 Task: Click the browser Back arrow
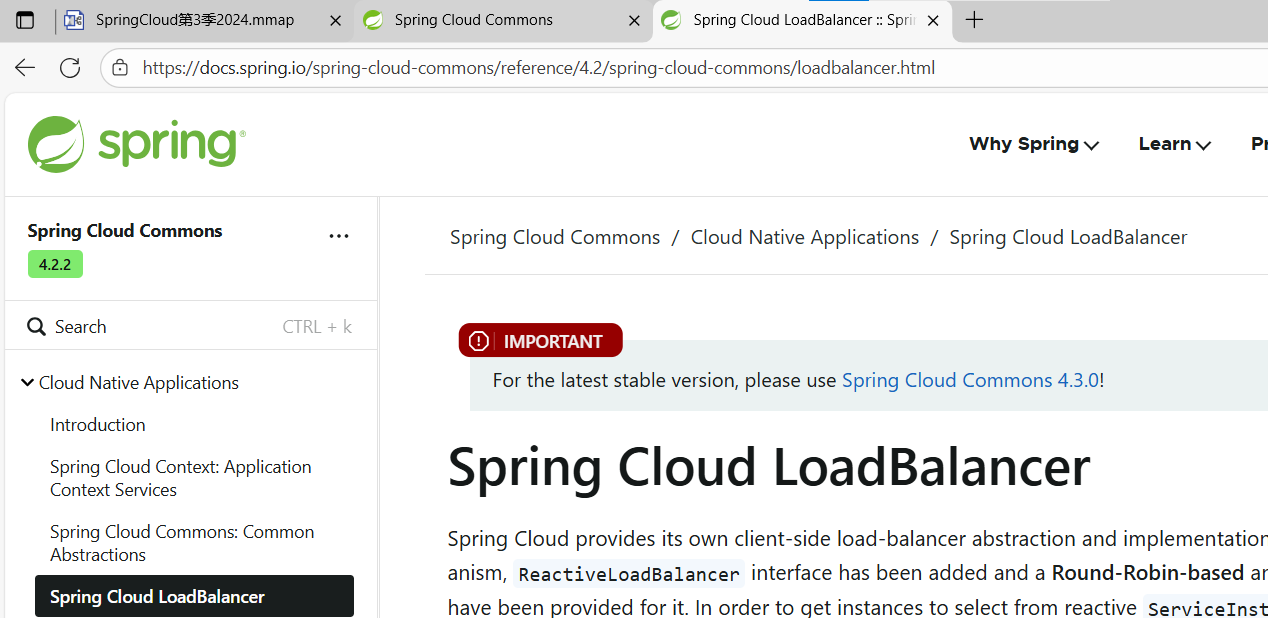point(25,68)
